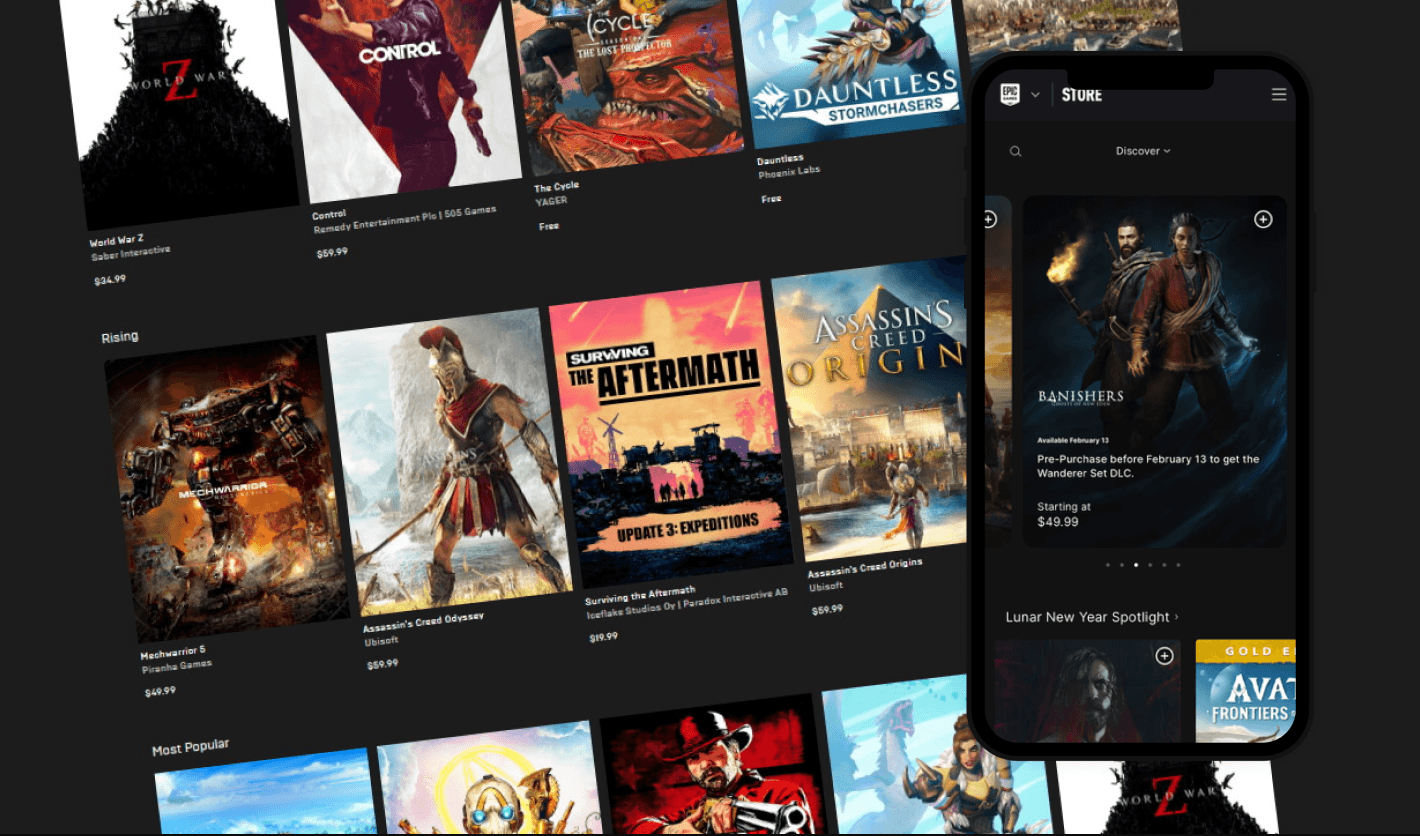Open Surviving the Aftermath cover art
Viewport: 1420px width, 836px height.
[x=671, y=434]
